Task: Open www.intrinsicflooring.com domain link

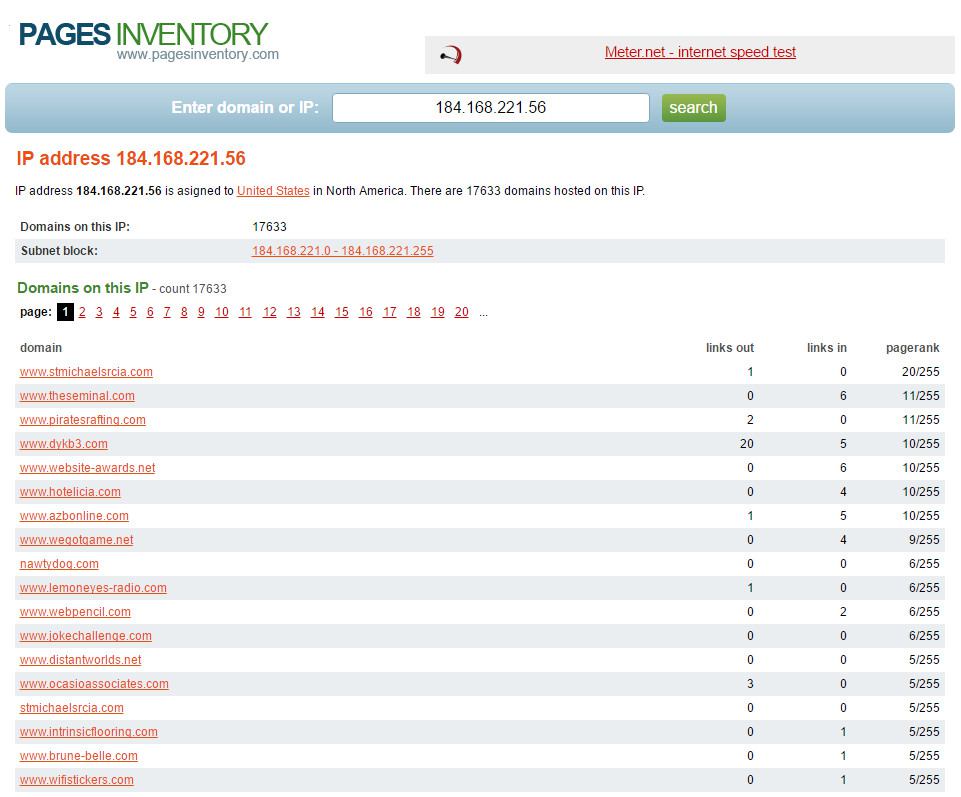Action: point(89,732)
